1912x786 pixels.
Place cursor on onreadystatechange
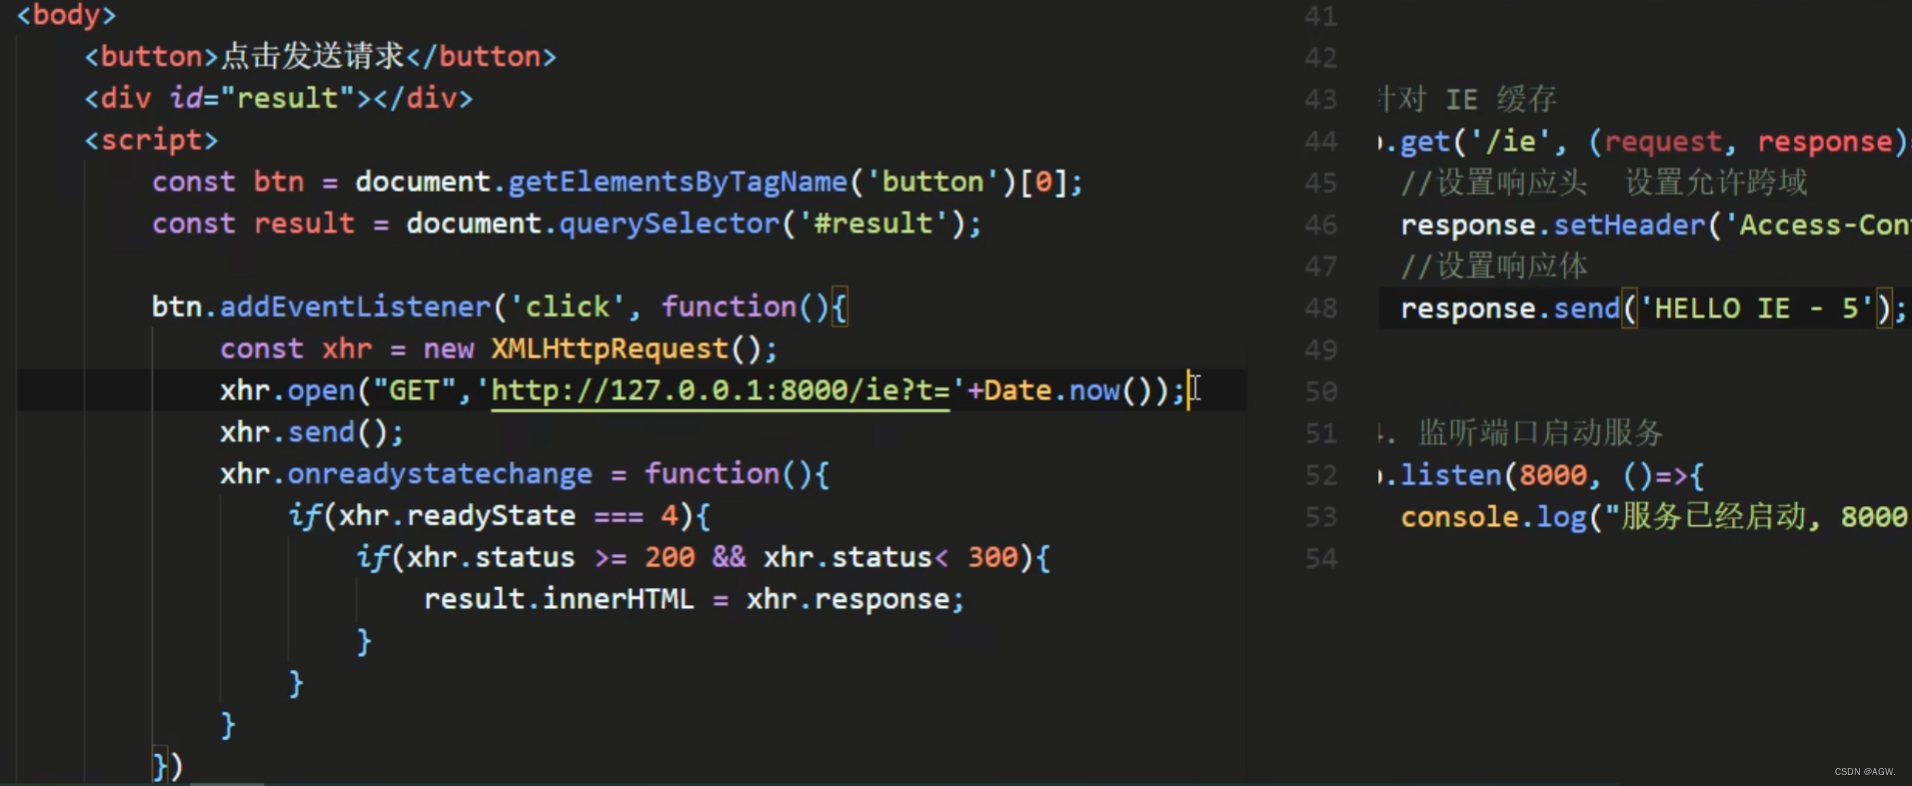tap(440, 474)
